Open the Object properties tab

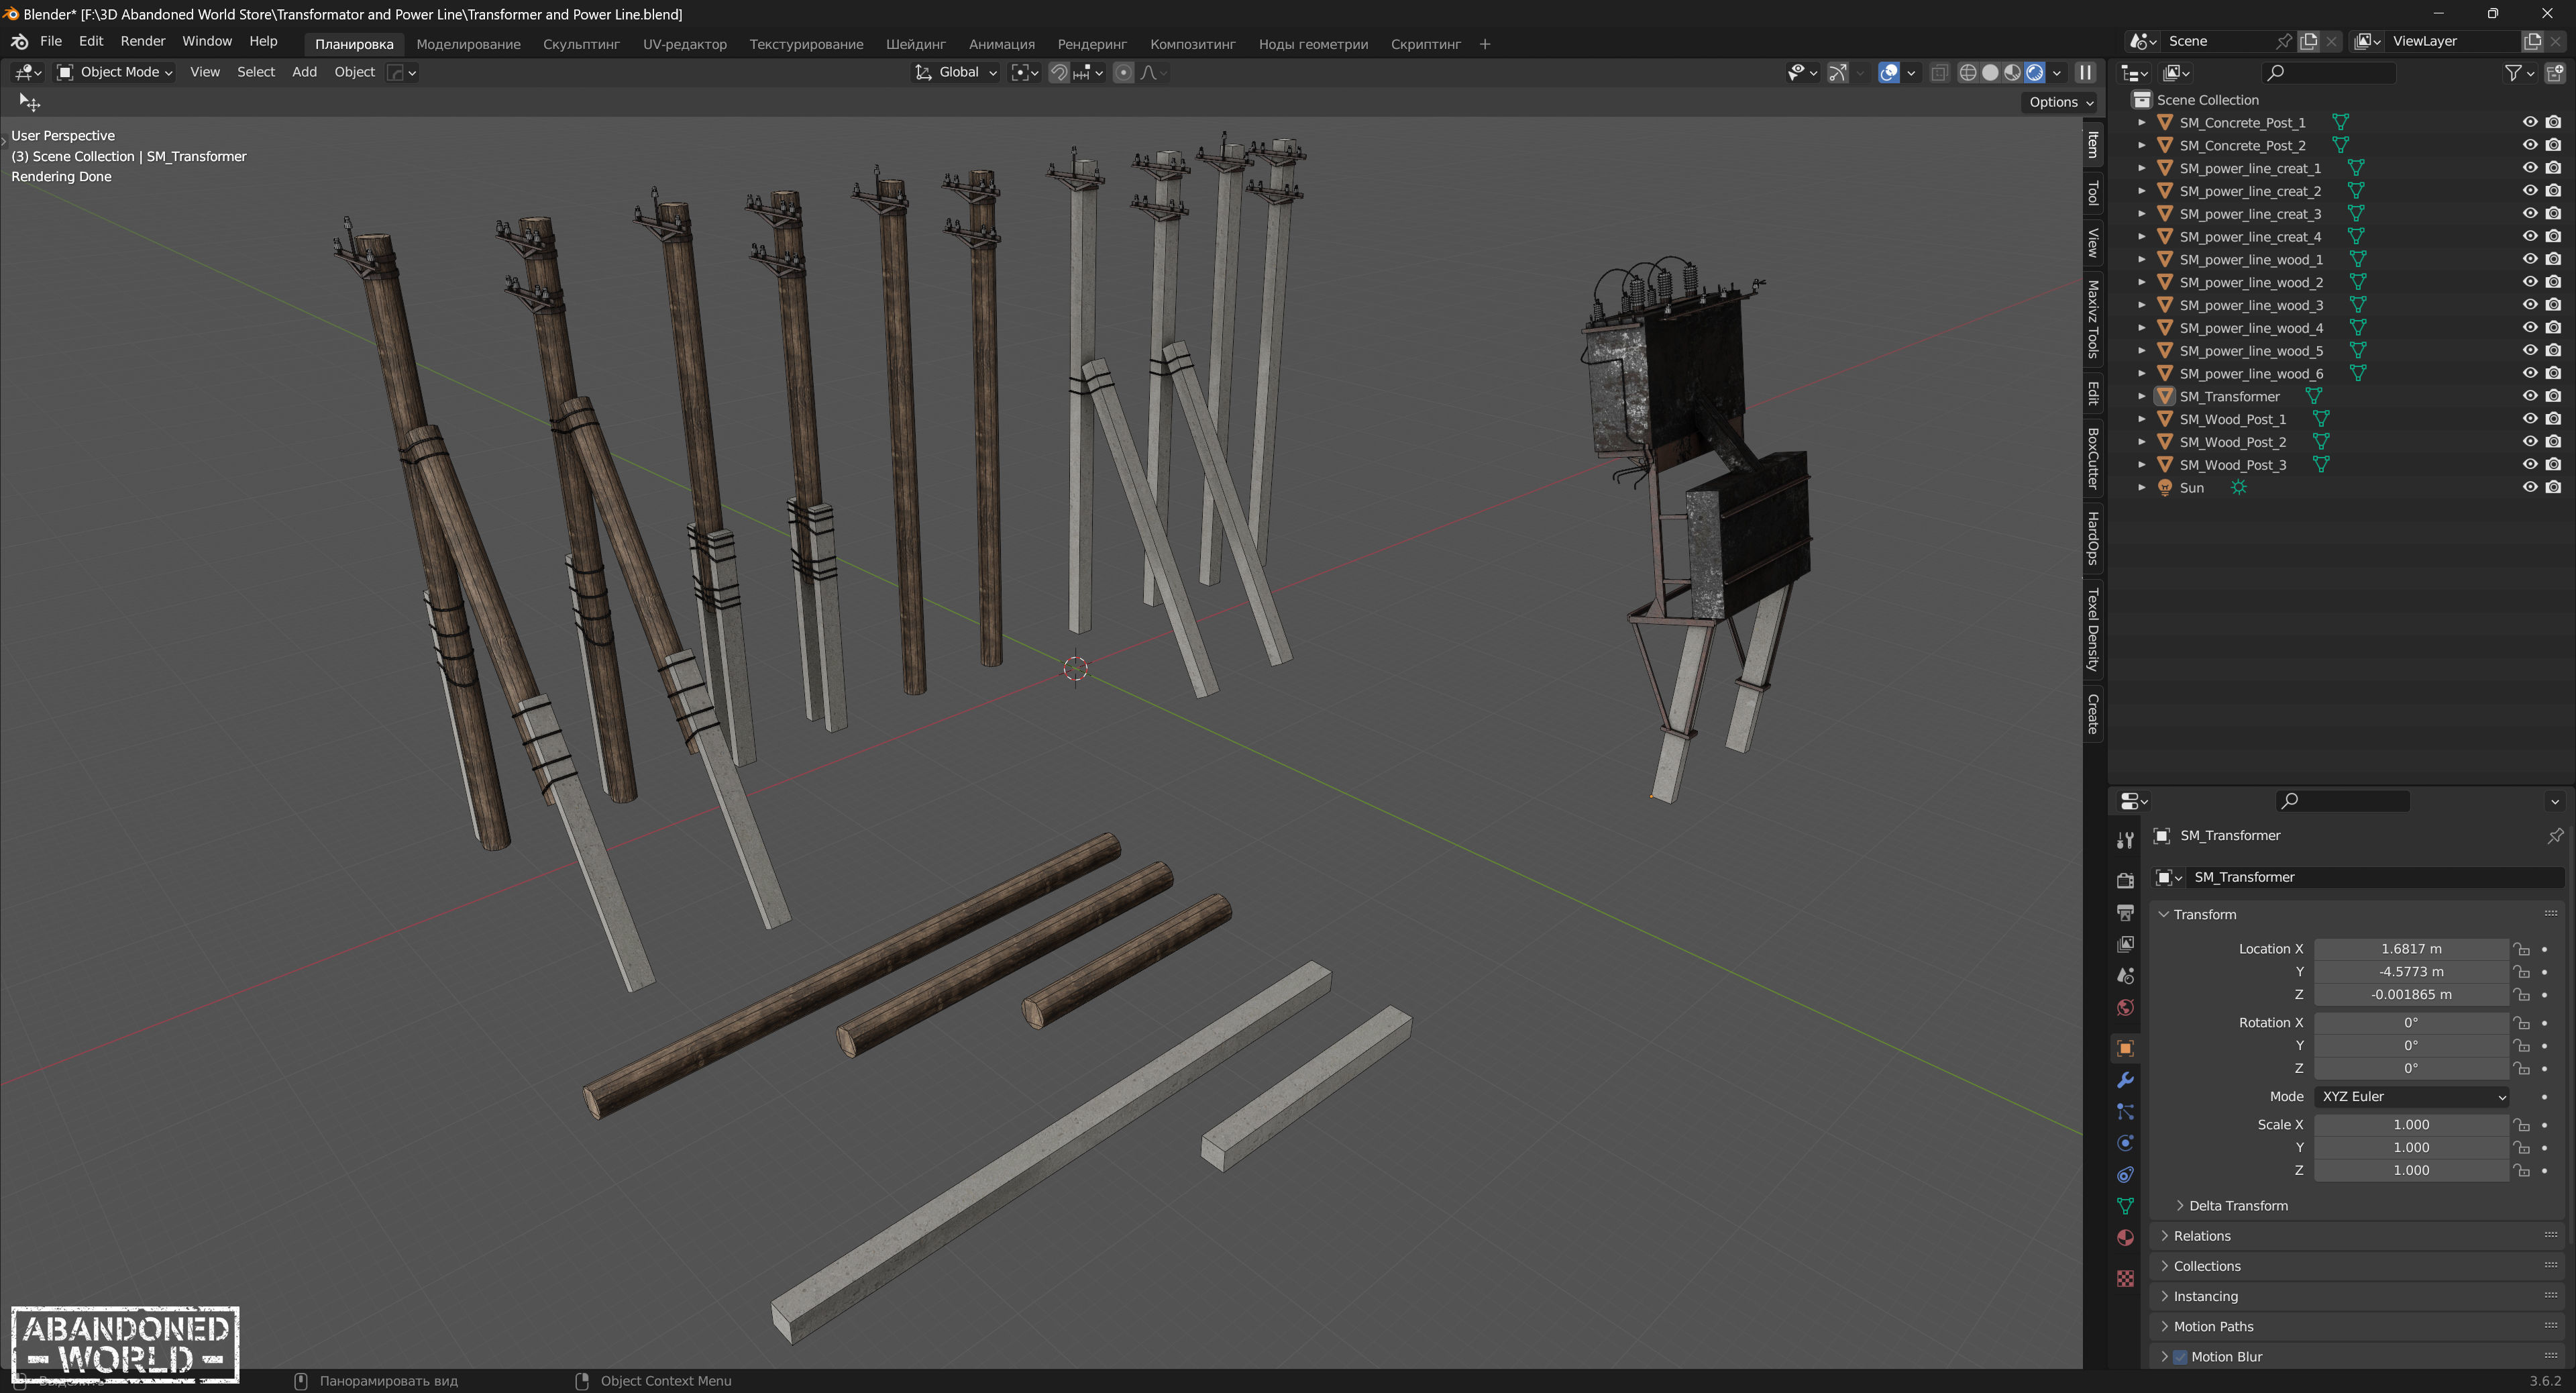2125,1048
